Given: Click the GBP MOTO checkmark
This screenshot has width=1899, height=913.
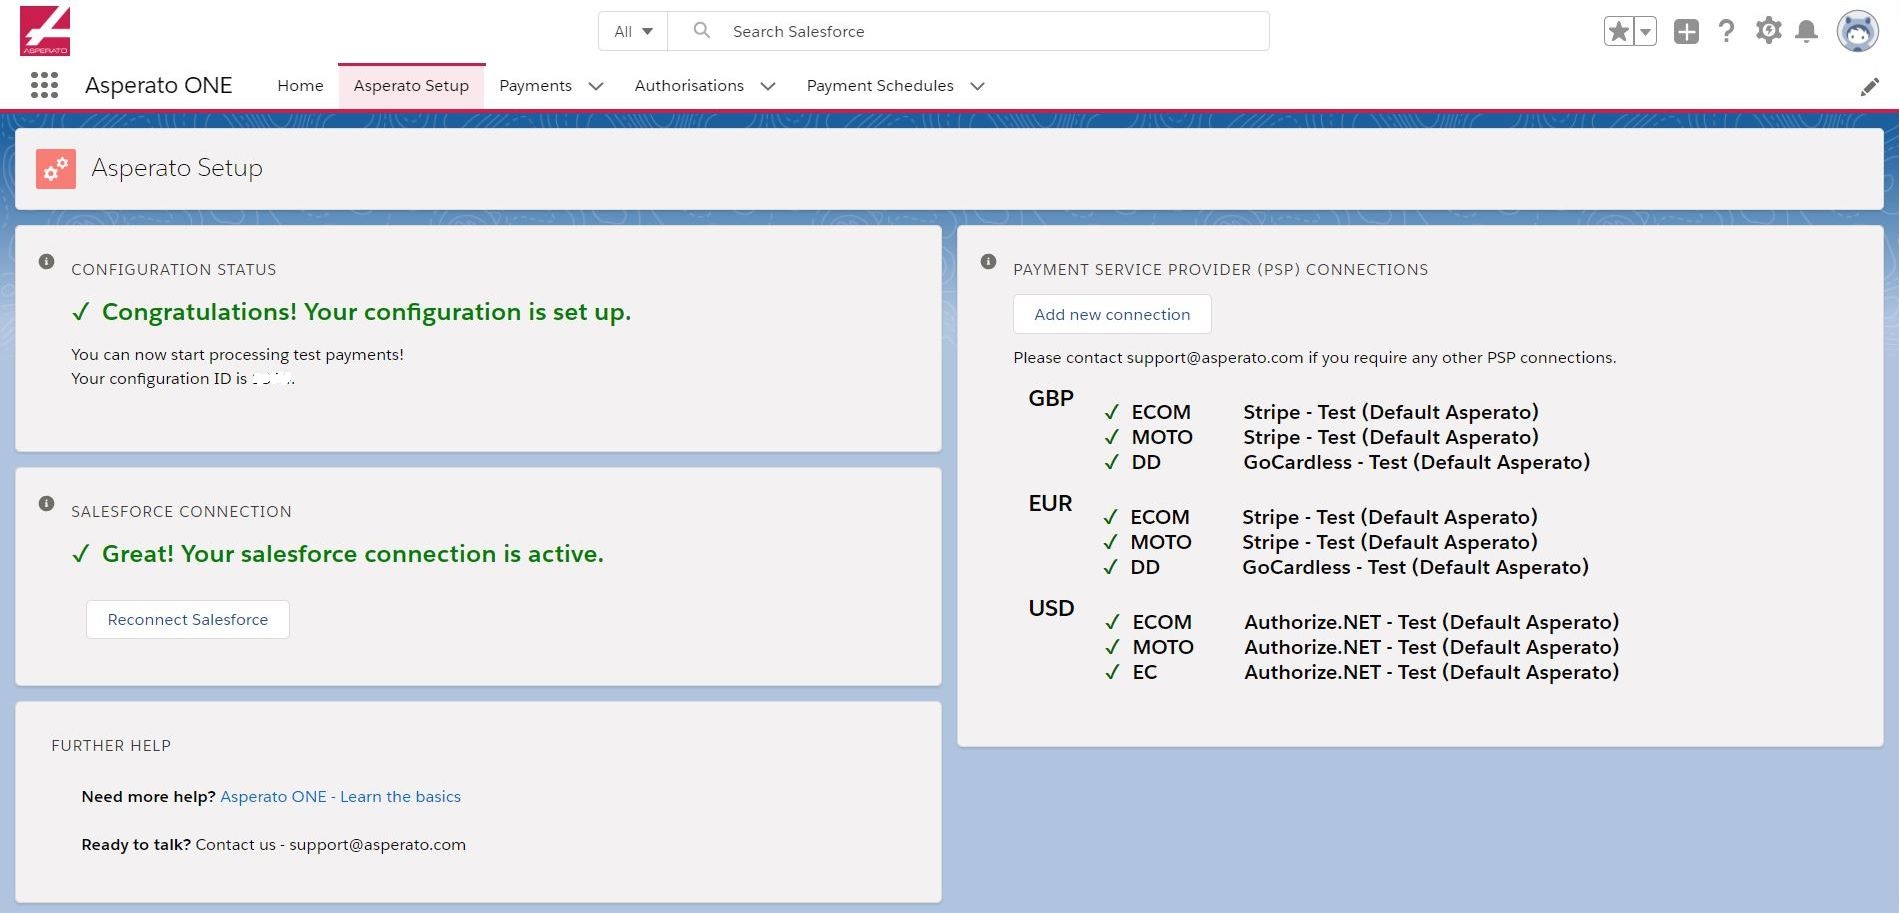Looking at the screenshot, I should click(x=1111, y=437).
